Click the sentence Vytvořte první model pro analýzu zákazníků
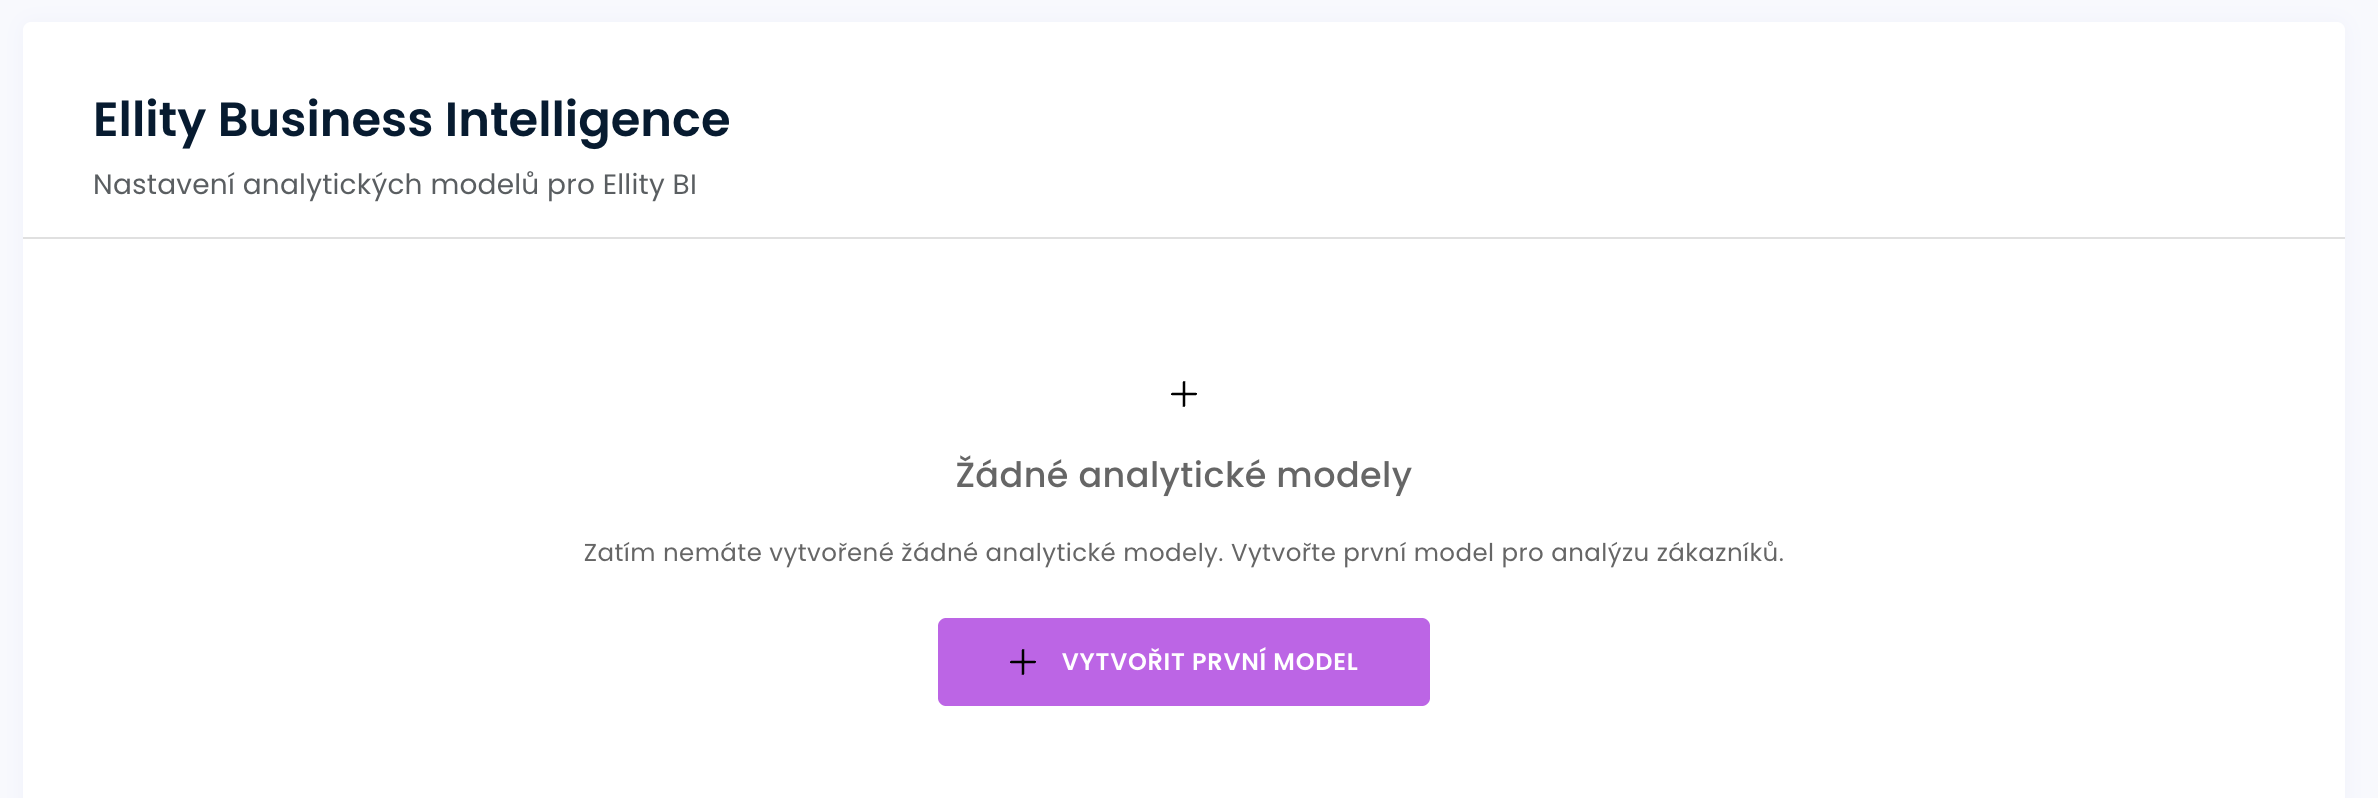The image size is (2378, 798). (x=1507, y=553)
